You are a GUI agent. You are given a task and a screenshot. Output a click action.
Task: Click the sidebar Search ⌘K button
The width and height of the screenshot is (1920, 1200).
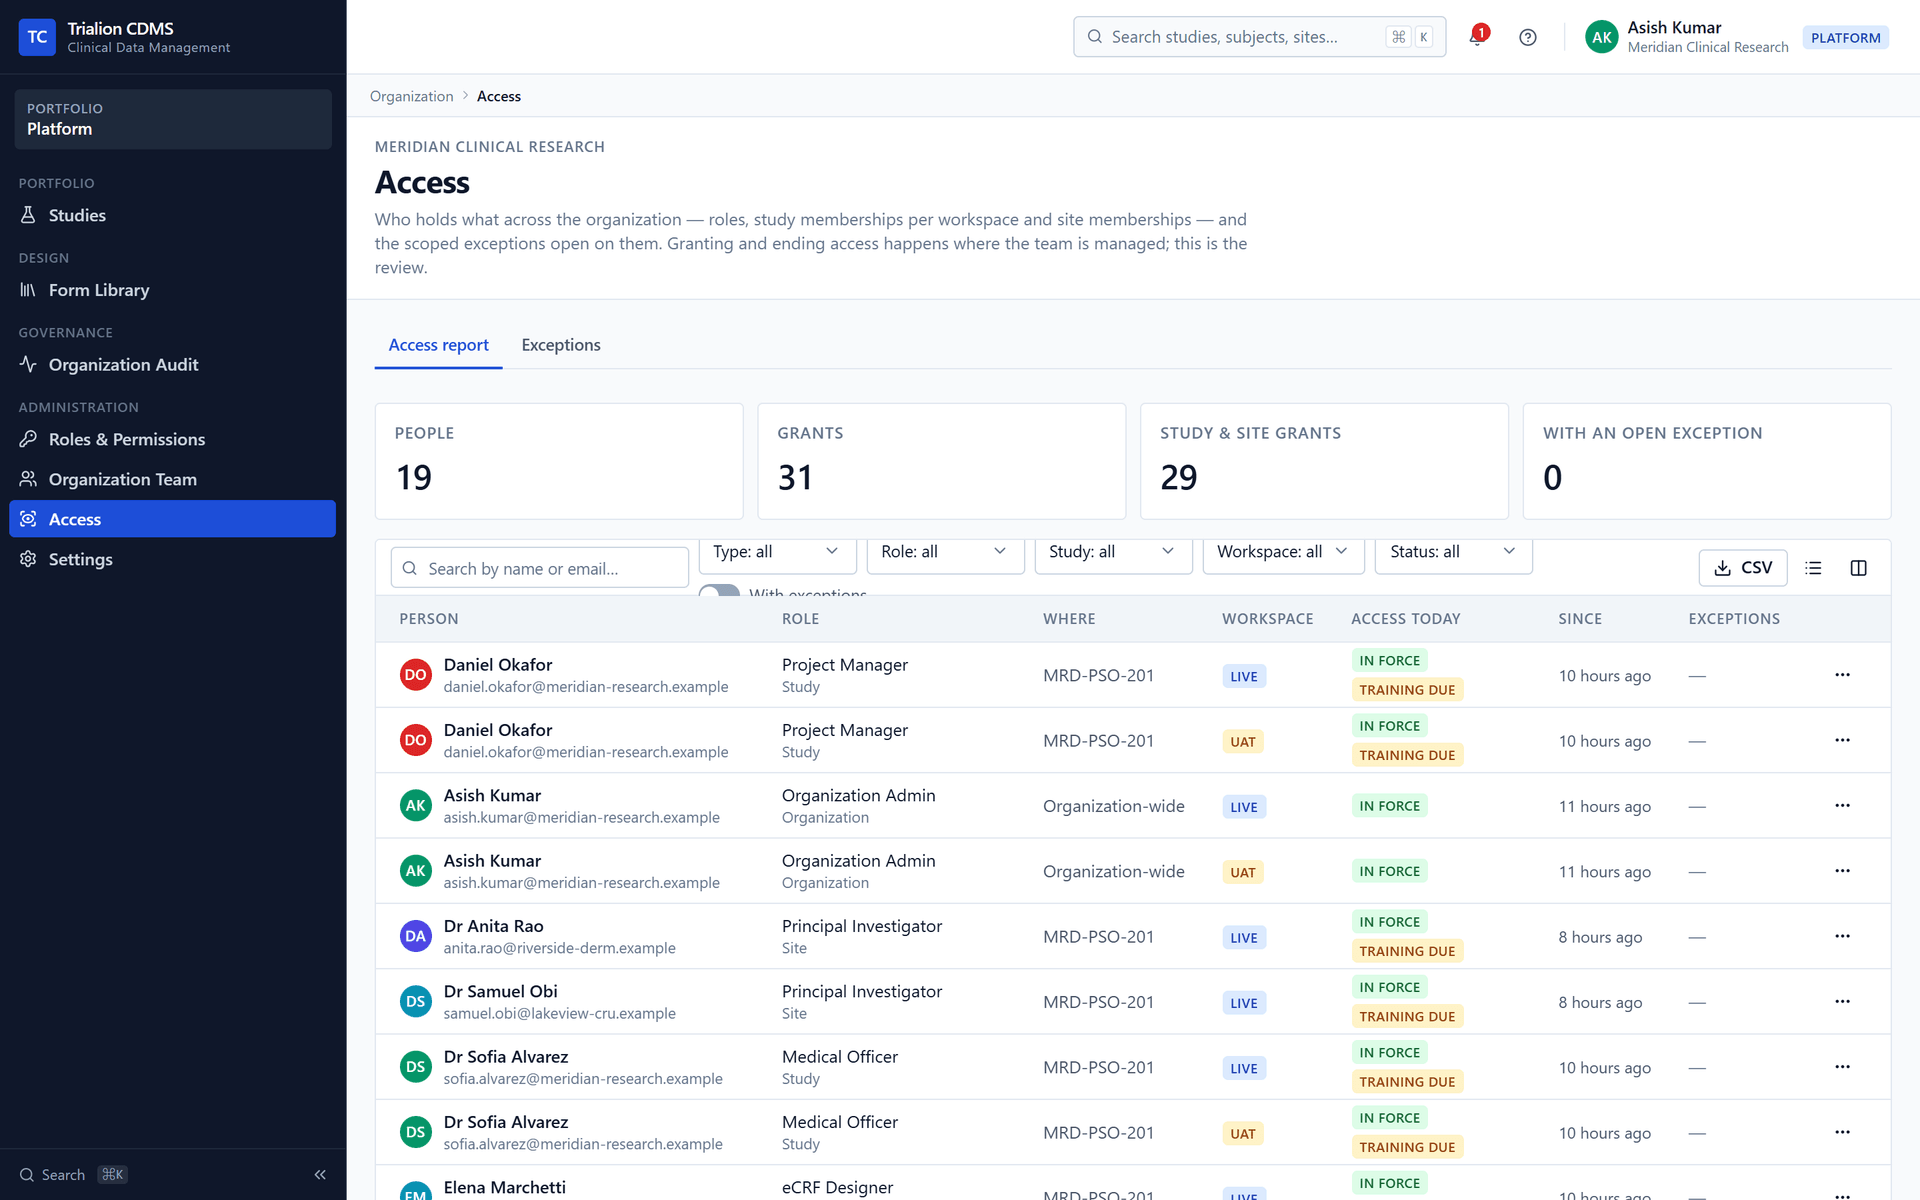click(x=74, y=1175)
